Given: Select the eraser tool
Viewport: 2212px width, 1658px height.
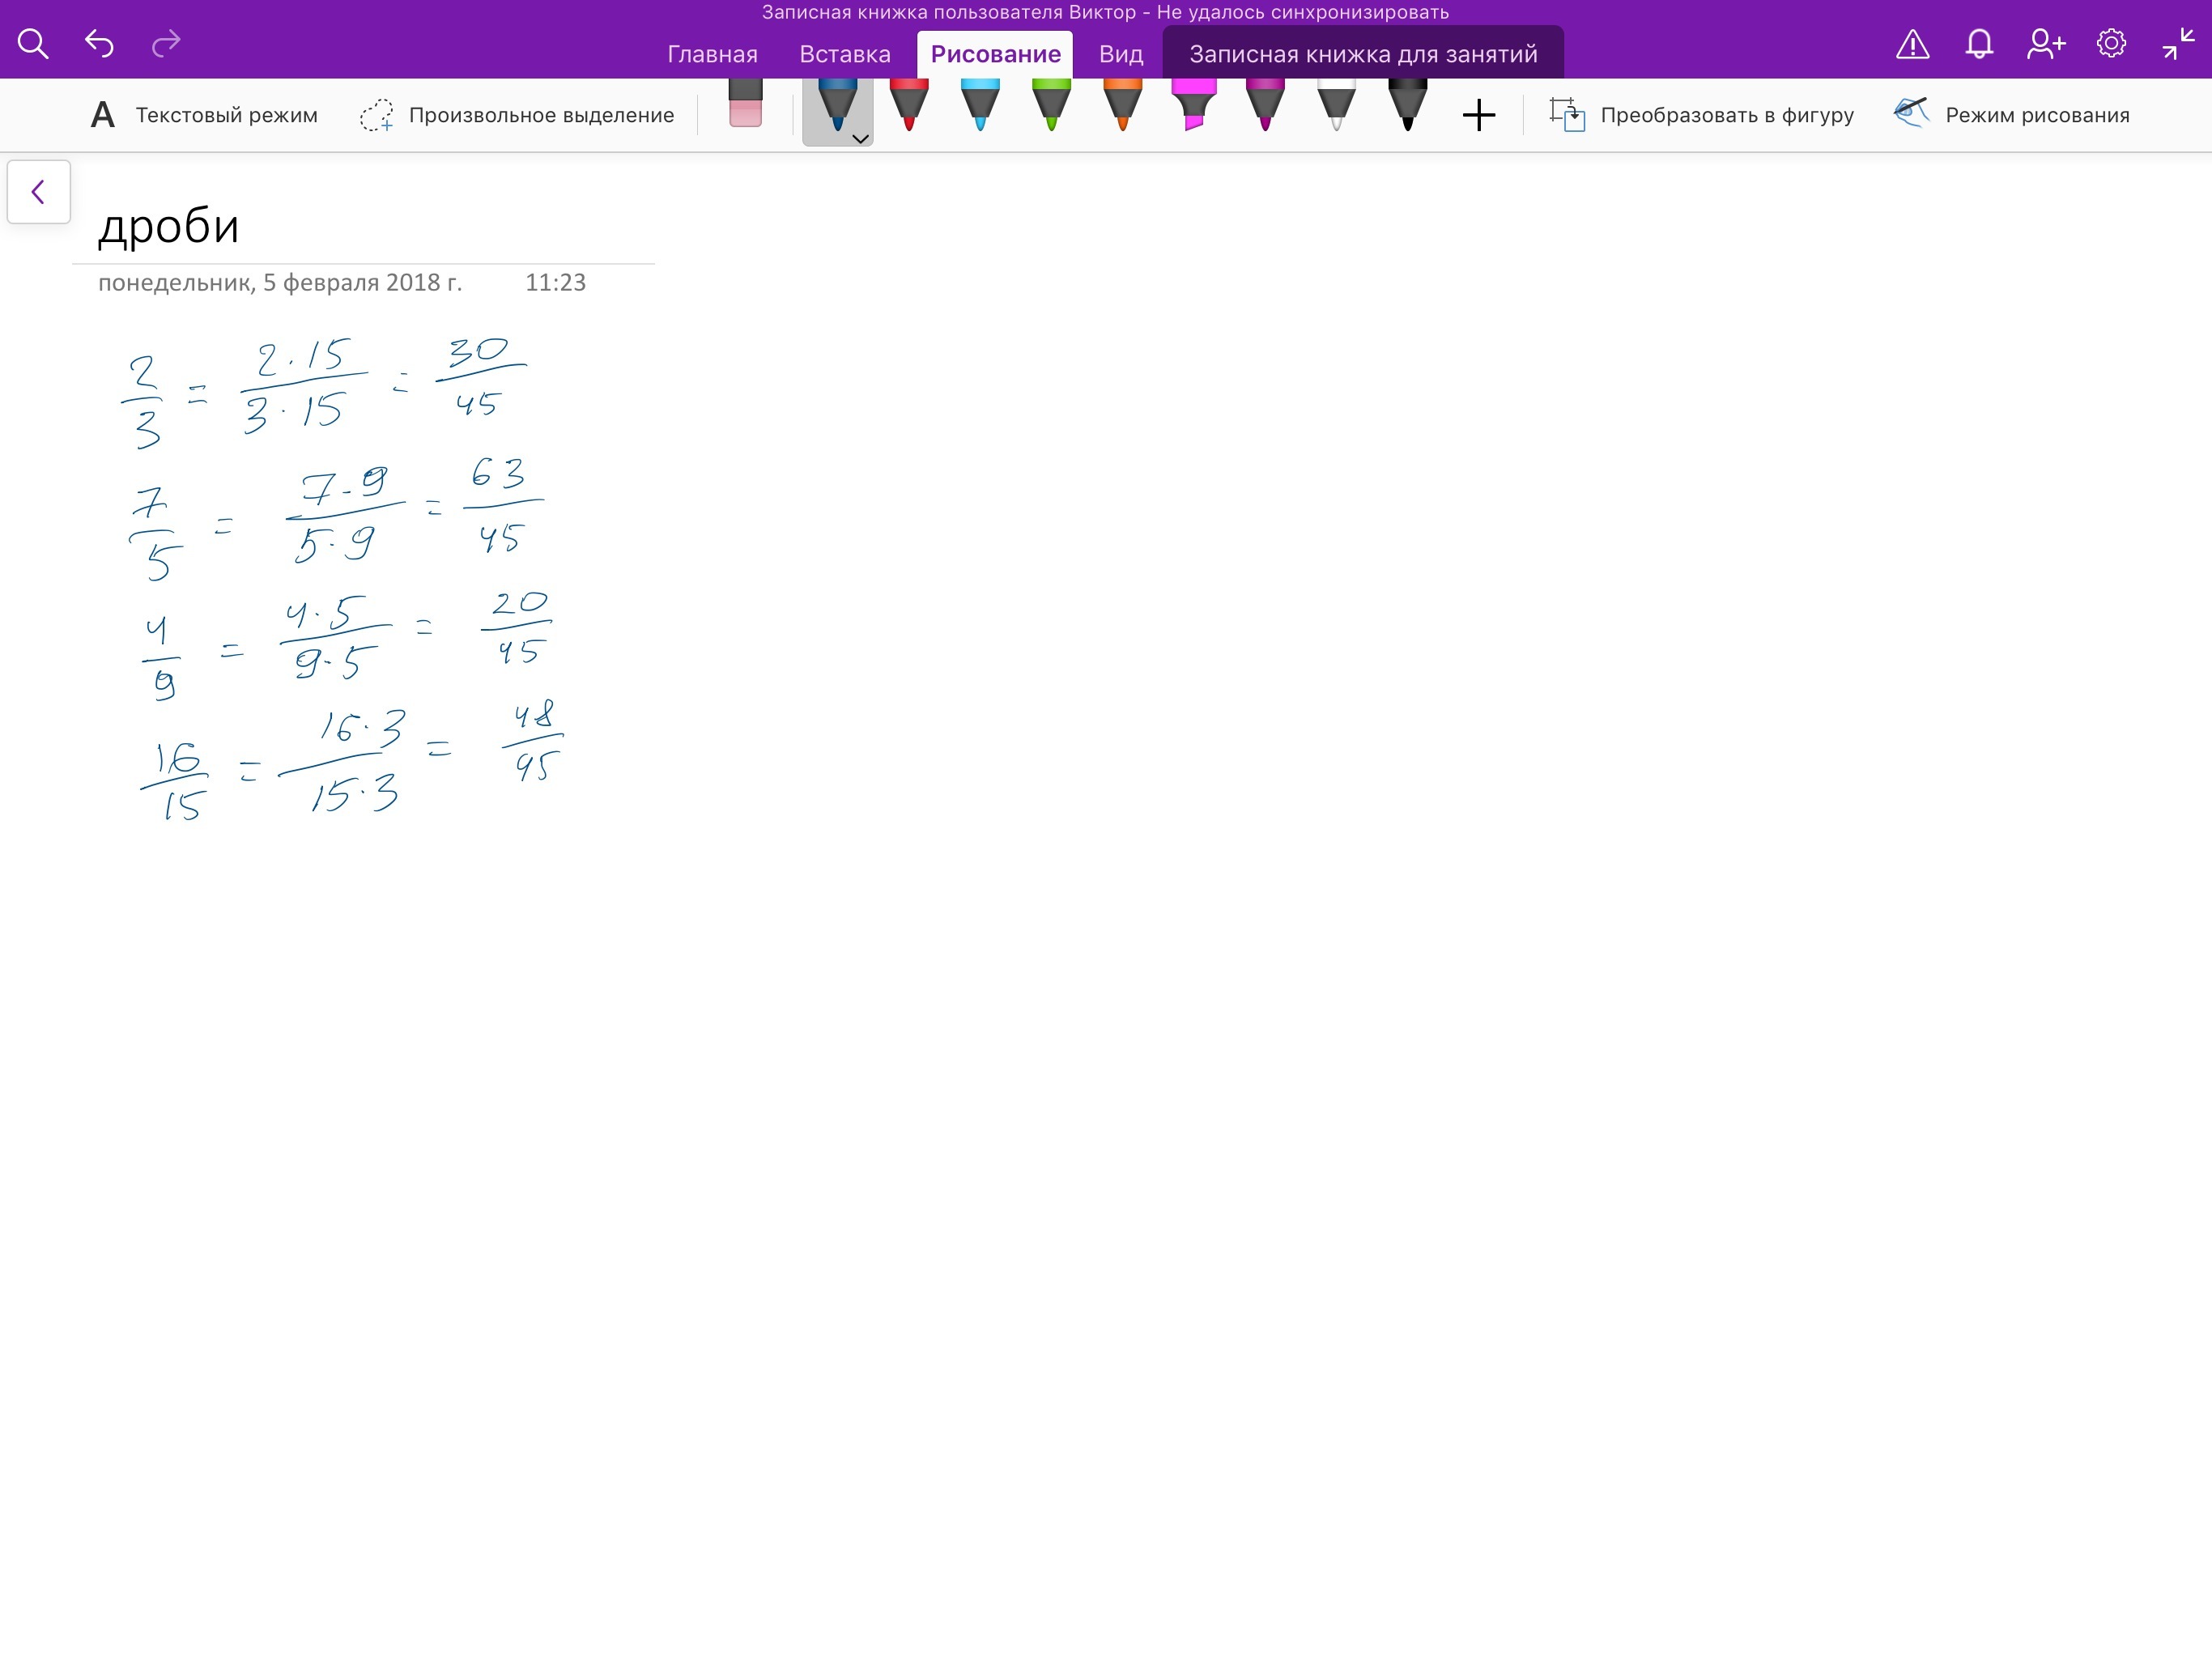Looking at the screenshot, I should coord(745,105).
